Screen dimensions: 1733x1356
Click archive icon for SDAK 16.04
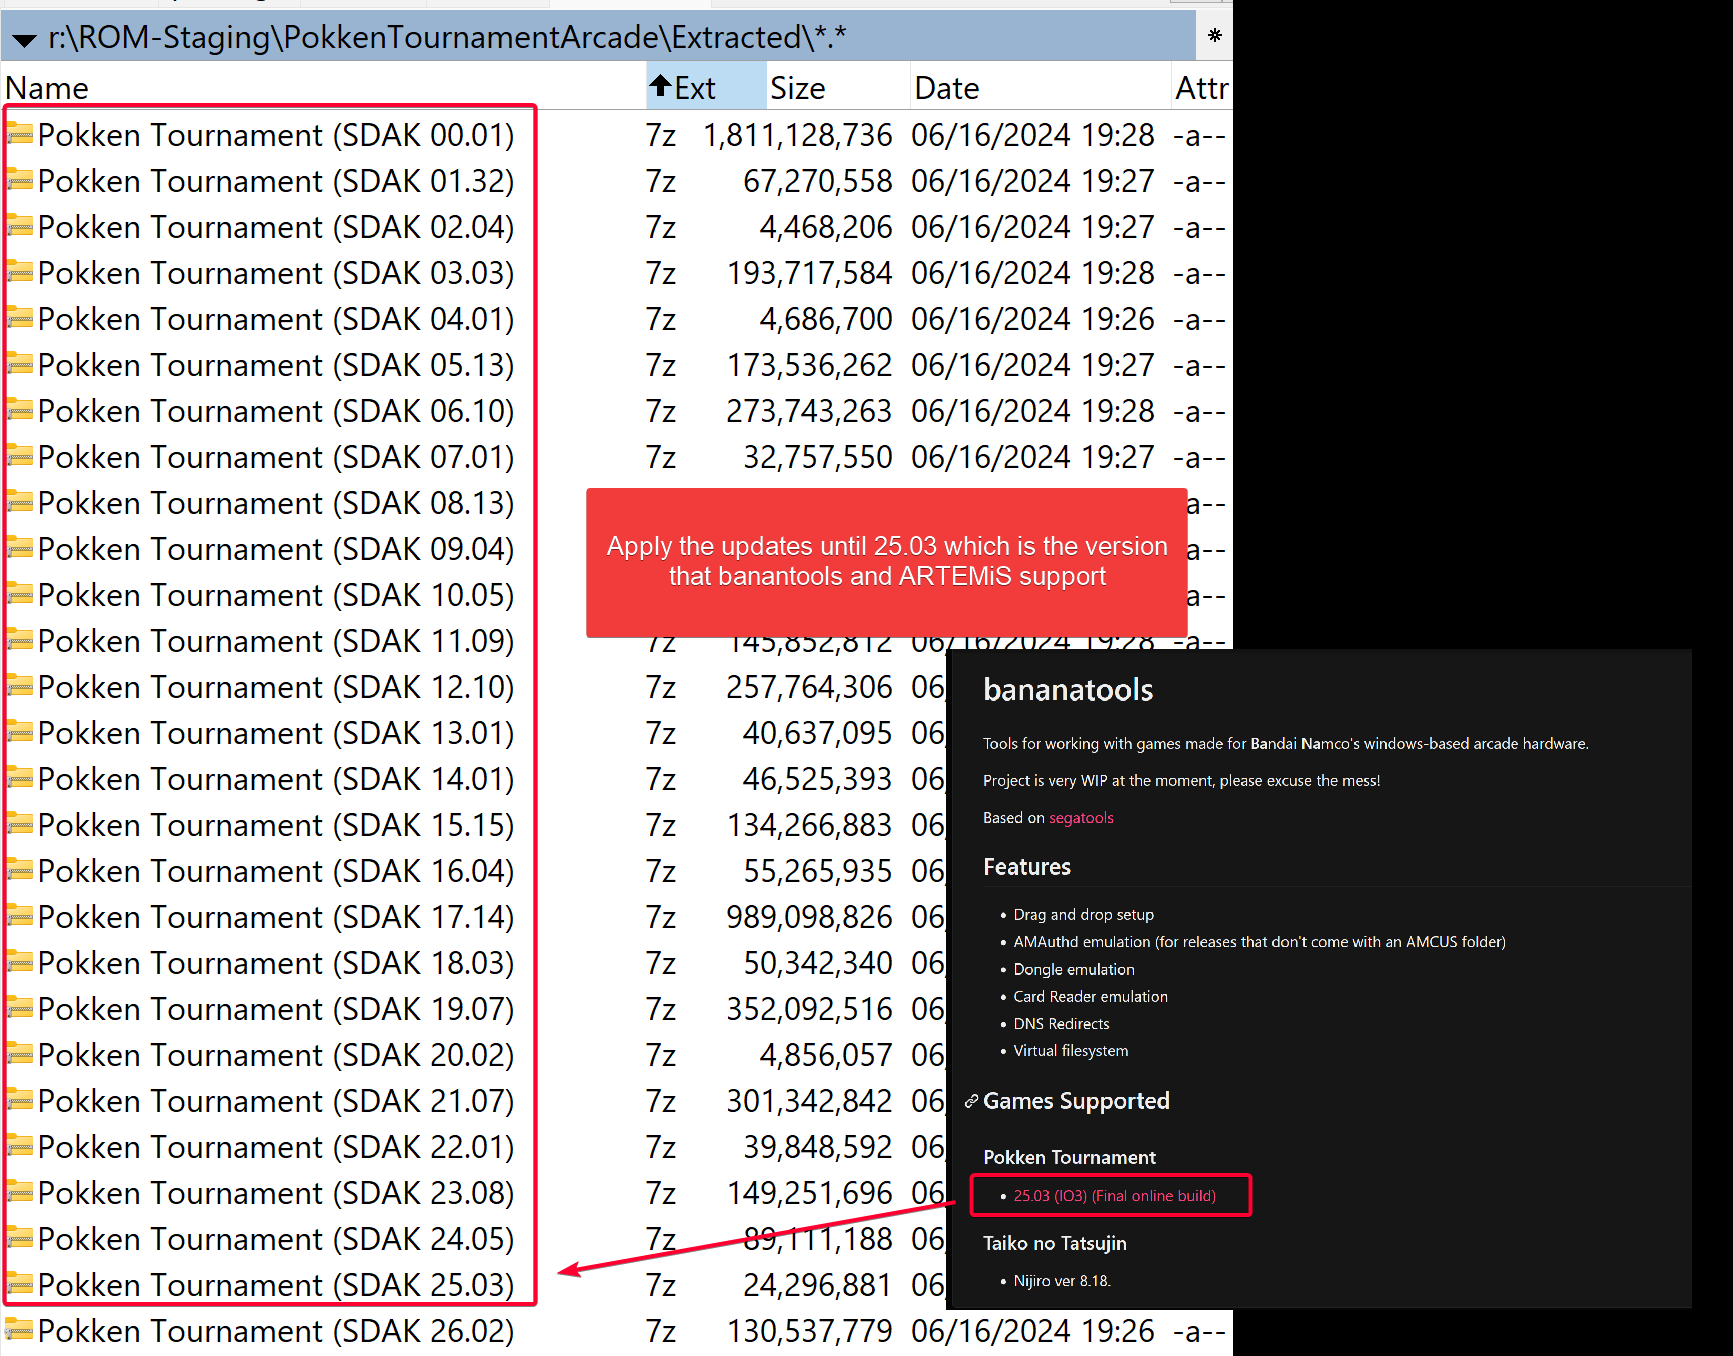pyautogui.click(x=21, y=870)
